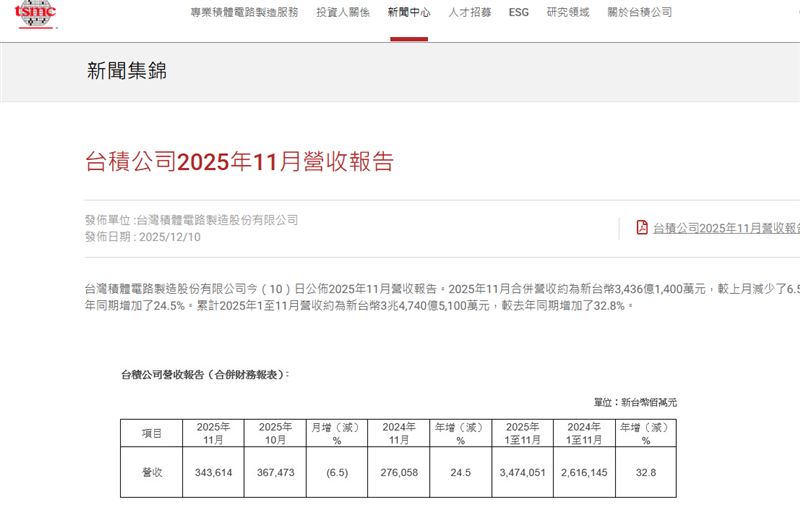Click the 發佈日期 2025/12/10 line
This screenshot has height=507, width=800.
coord(142,237)
